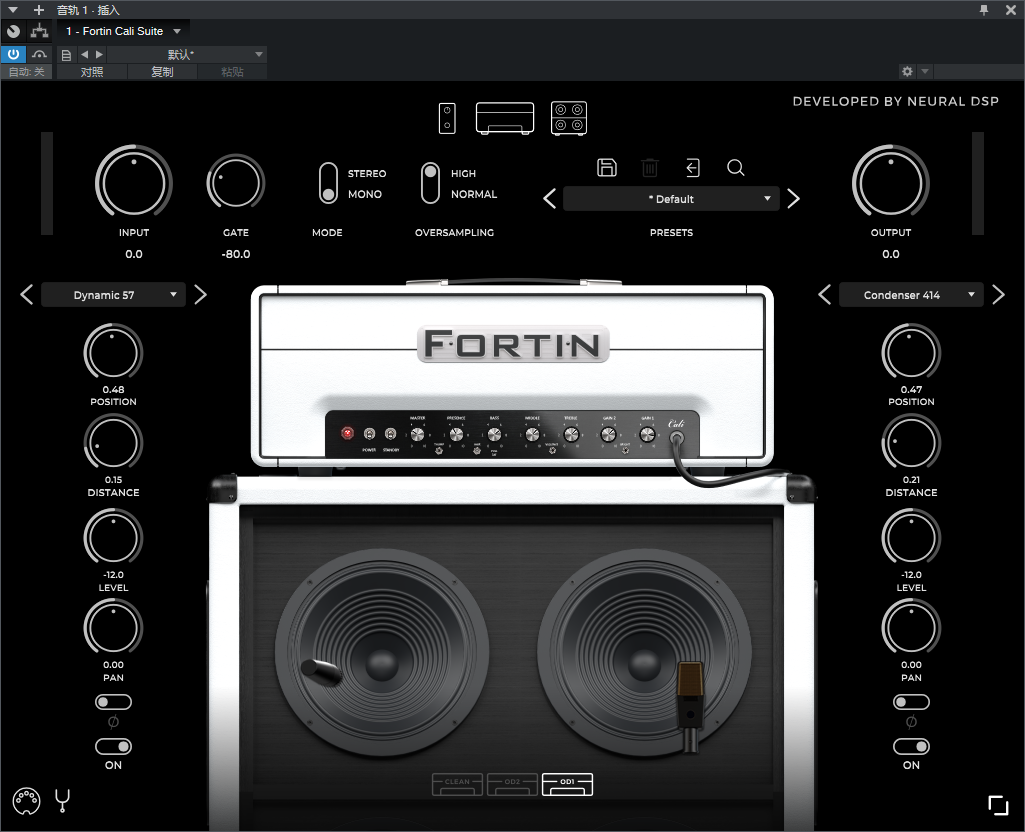Select next left microphone type

click(200, 295)
